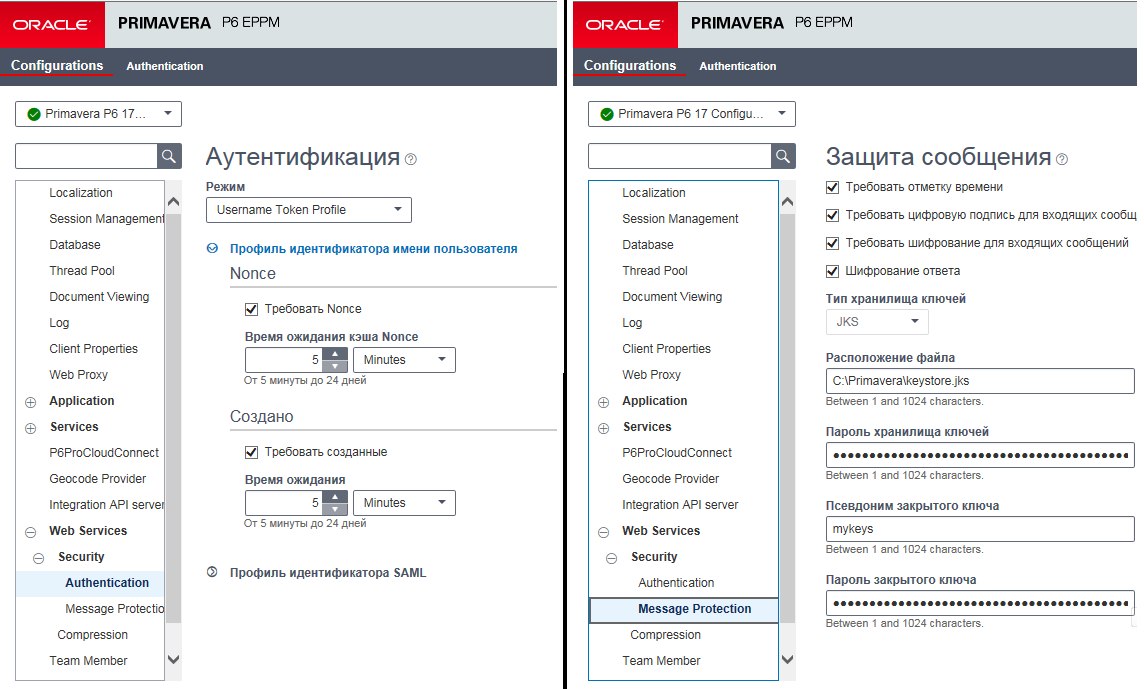Open Режим dropdown showing Username Token Profile
1144x689 pixels.
[x=309, y=209]
